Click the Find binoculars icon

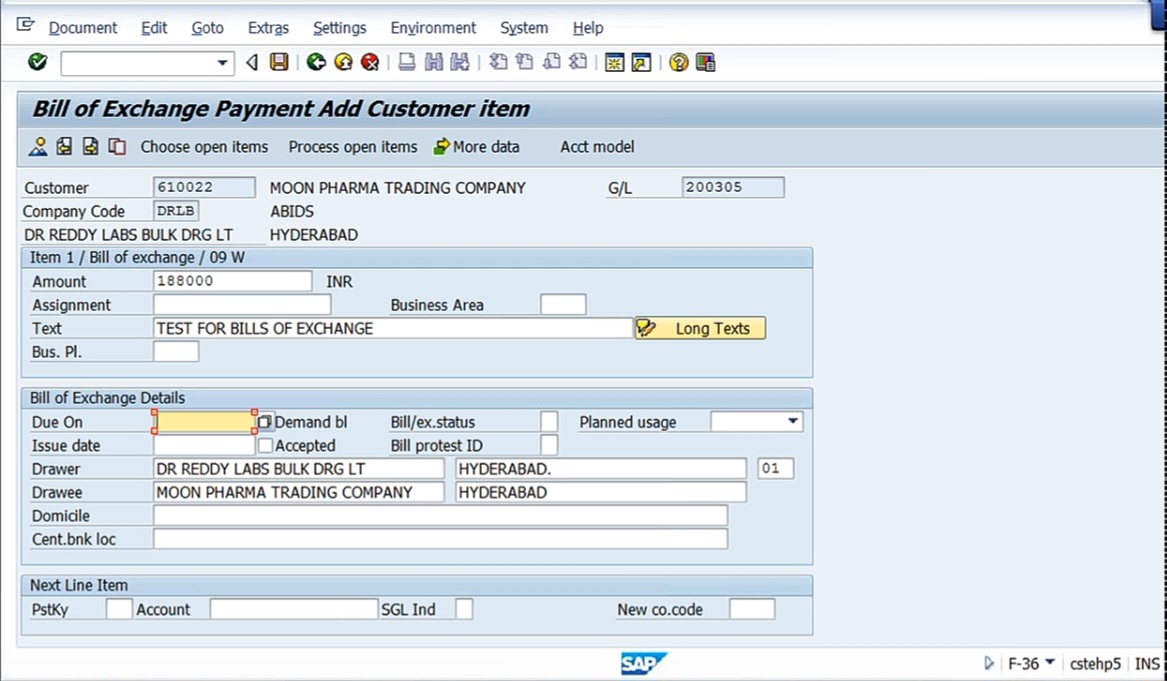433,63
